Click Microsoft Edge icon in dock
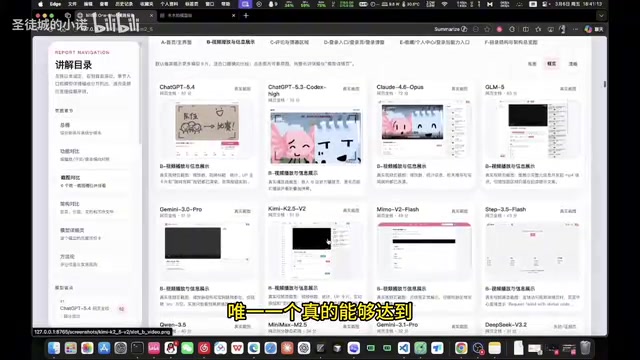Screen dimensions: 640x360 (x=254, y=348)
